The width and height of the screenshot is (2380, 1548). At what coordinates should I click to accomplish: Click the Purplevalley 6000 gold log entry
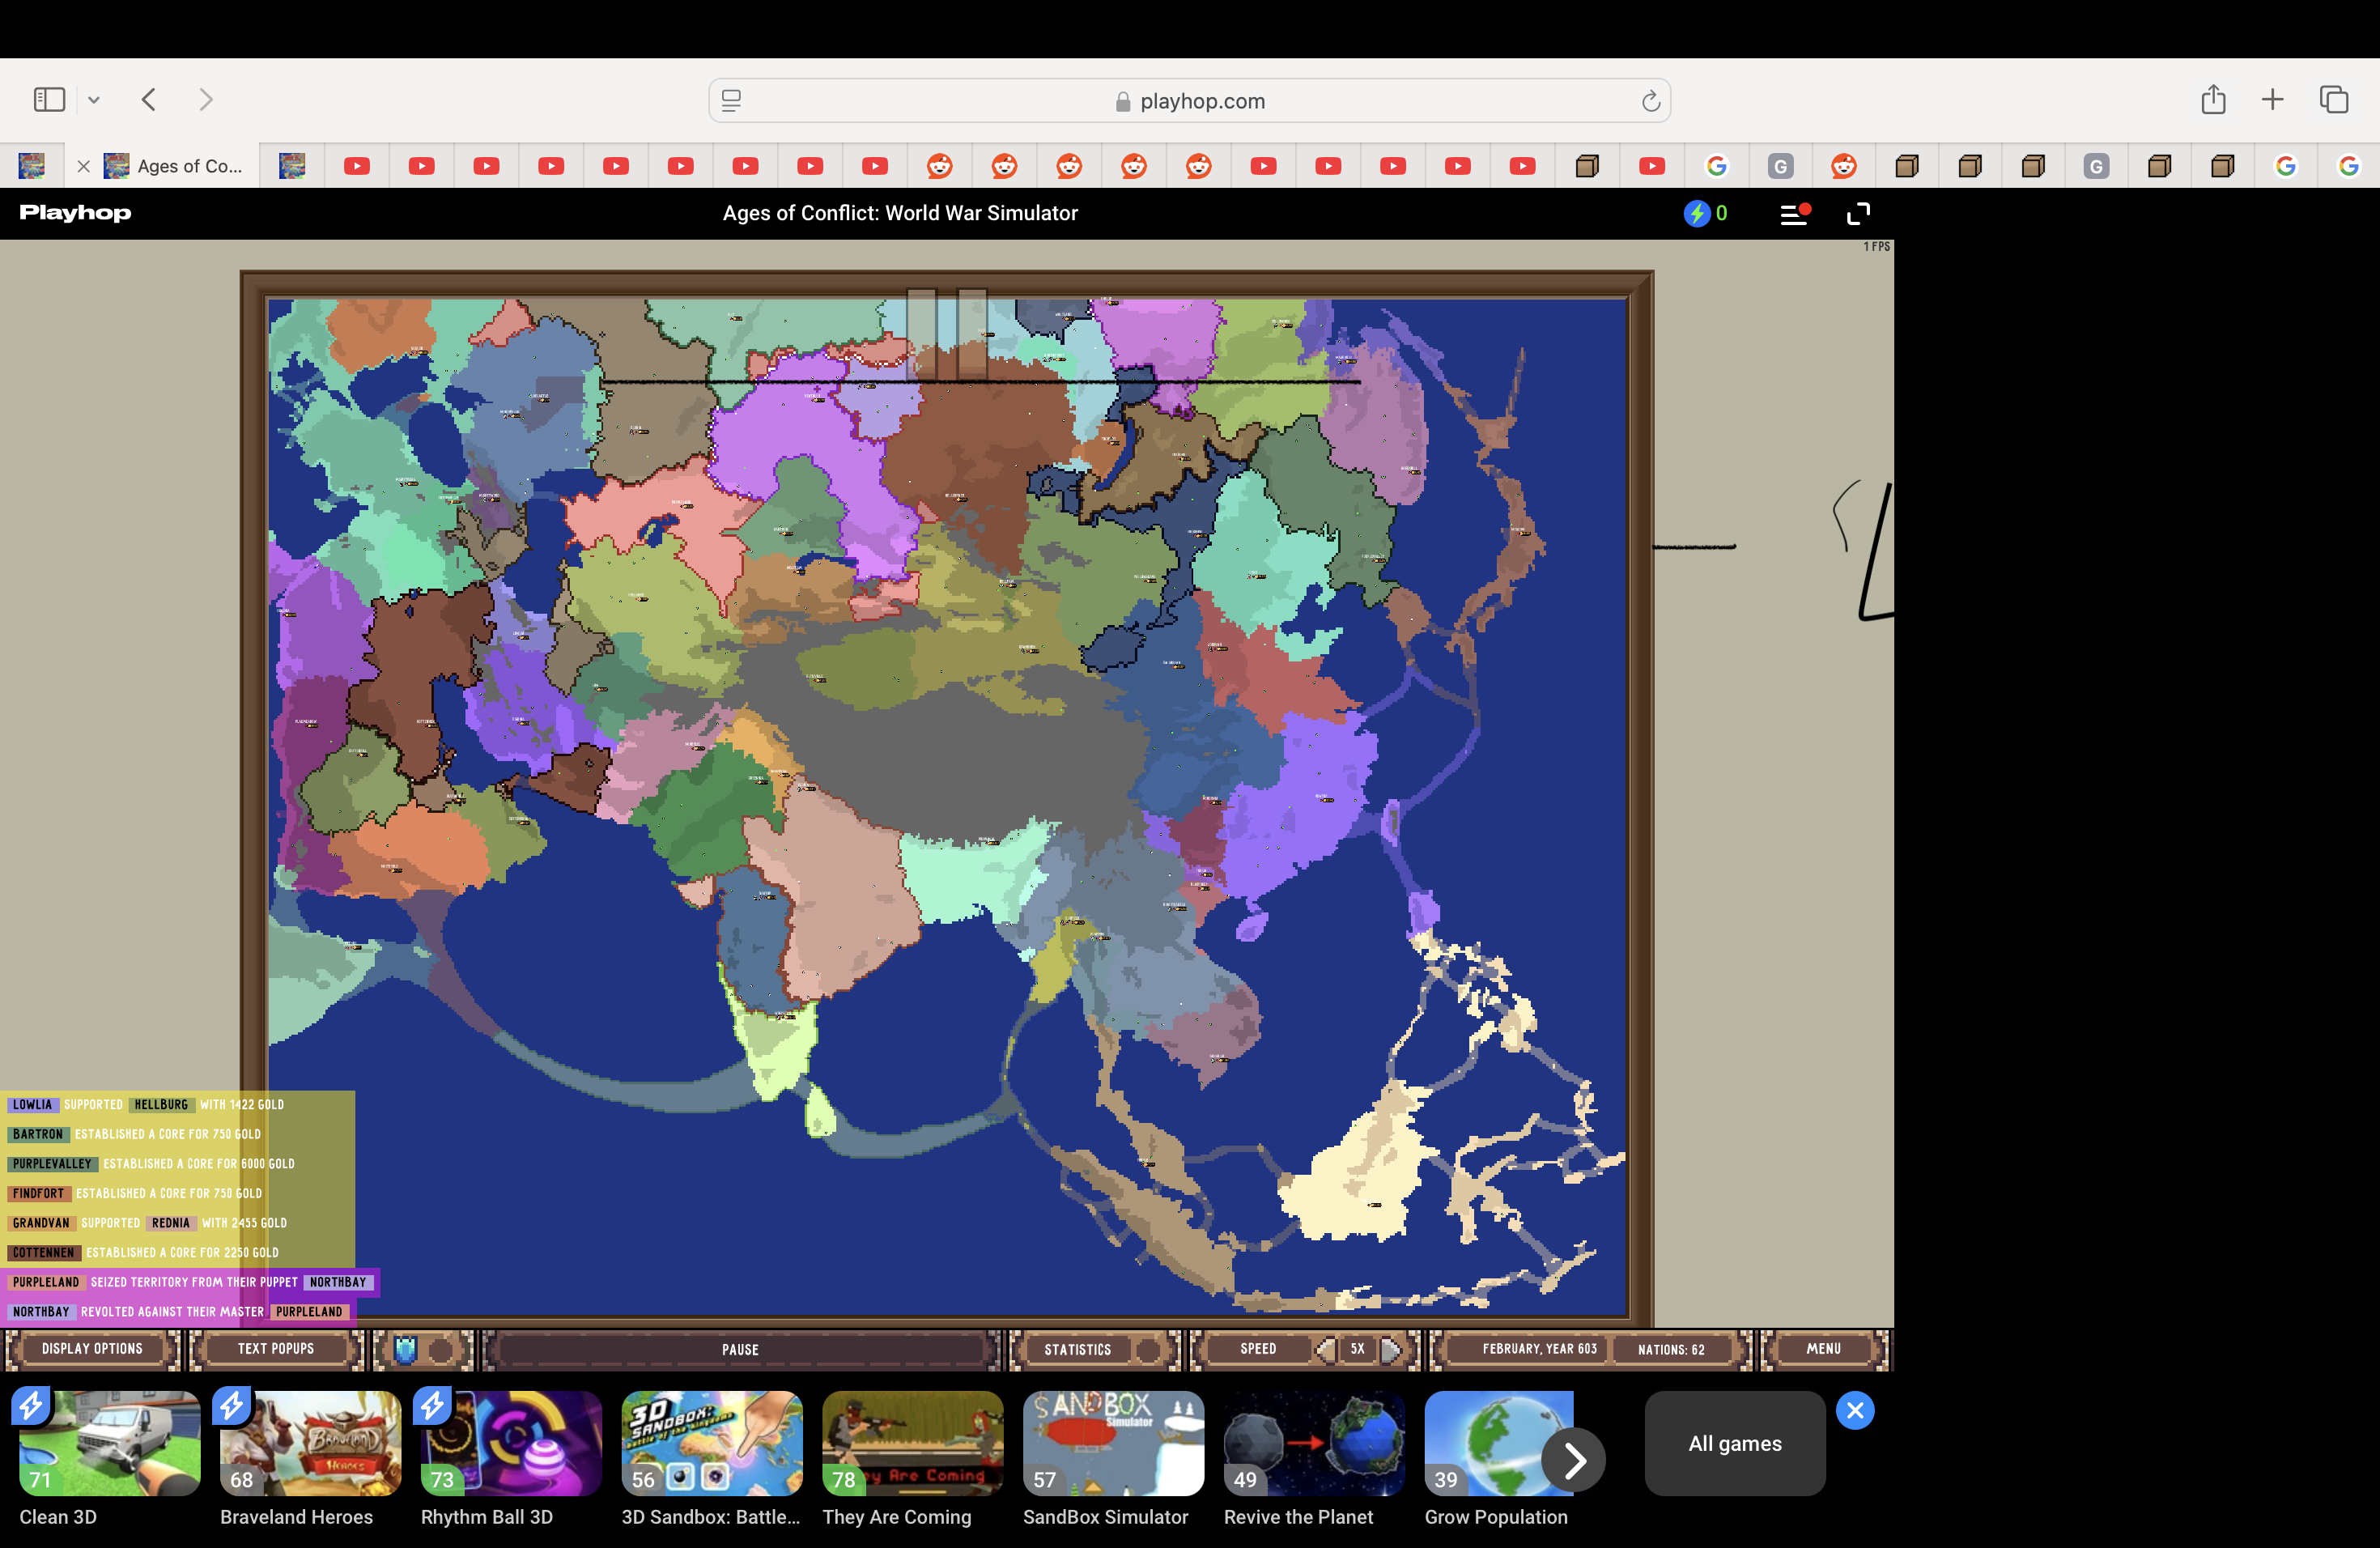pyautogui.click(x=152, y=1163)
